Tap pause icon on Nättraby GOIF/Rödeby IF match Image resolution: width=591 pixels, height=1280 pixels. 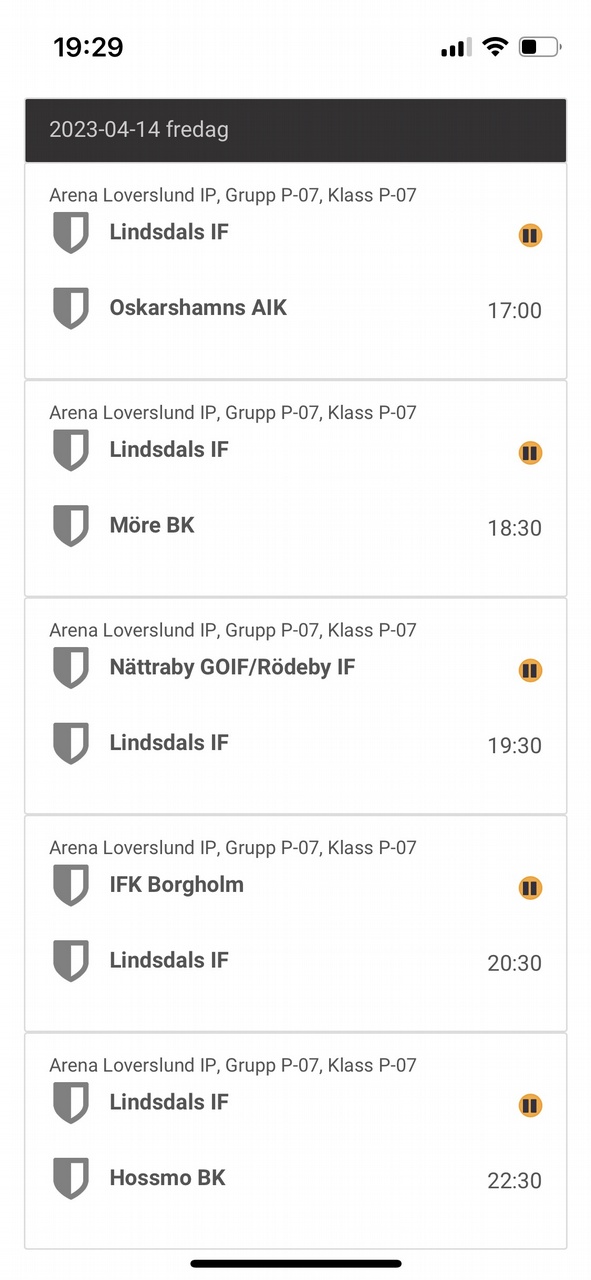[x=530, y=670]
